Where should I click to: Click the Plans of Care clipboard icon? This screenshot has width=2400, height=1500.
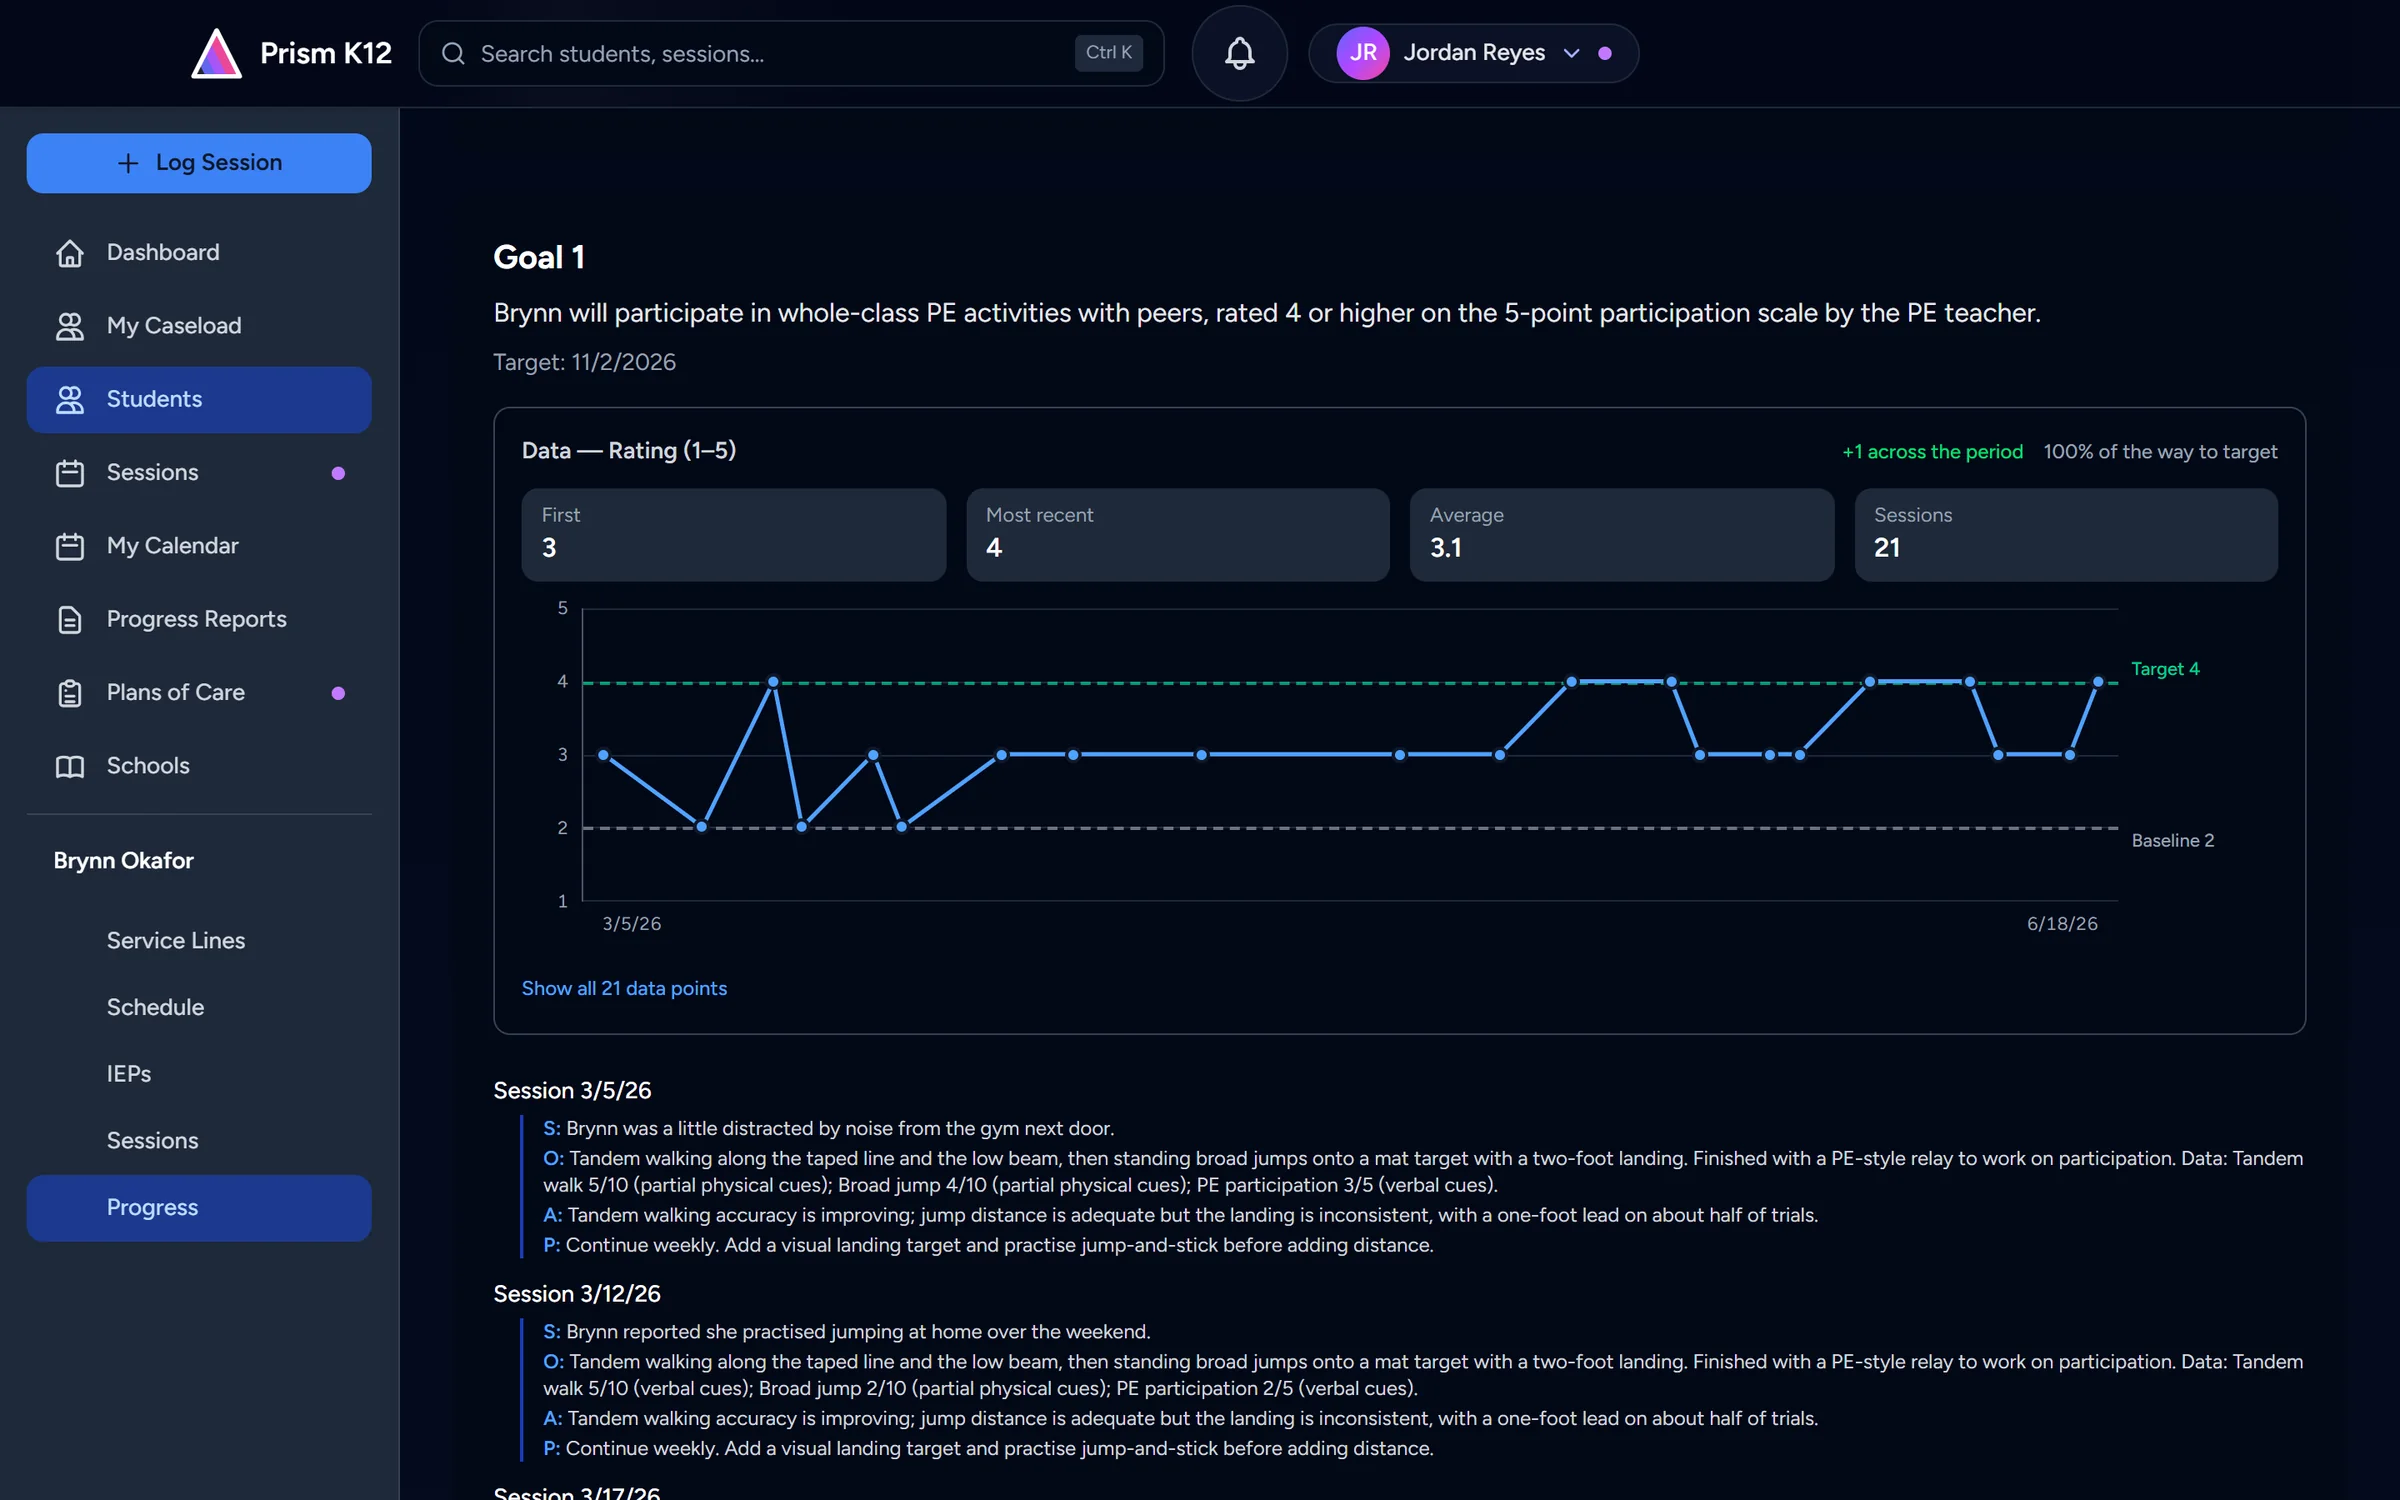[x=70, y=693]
